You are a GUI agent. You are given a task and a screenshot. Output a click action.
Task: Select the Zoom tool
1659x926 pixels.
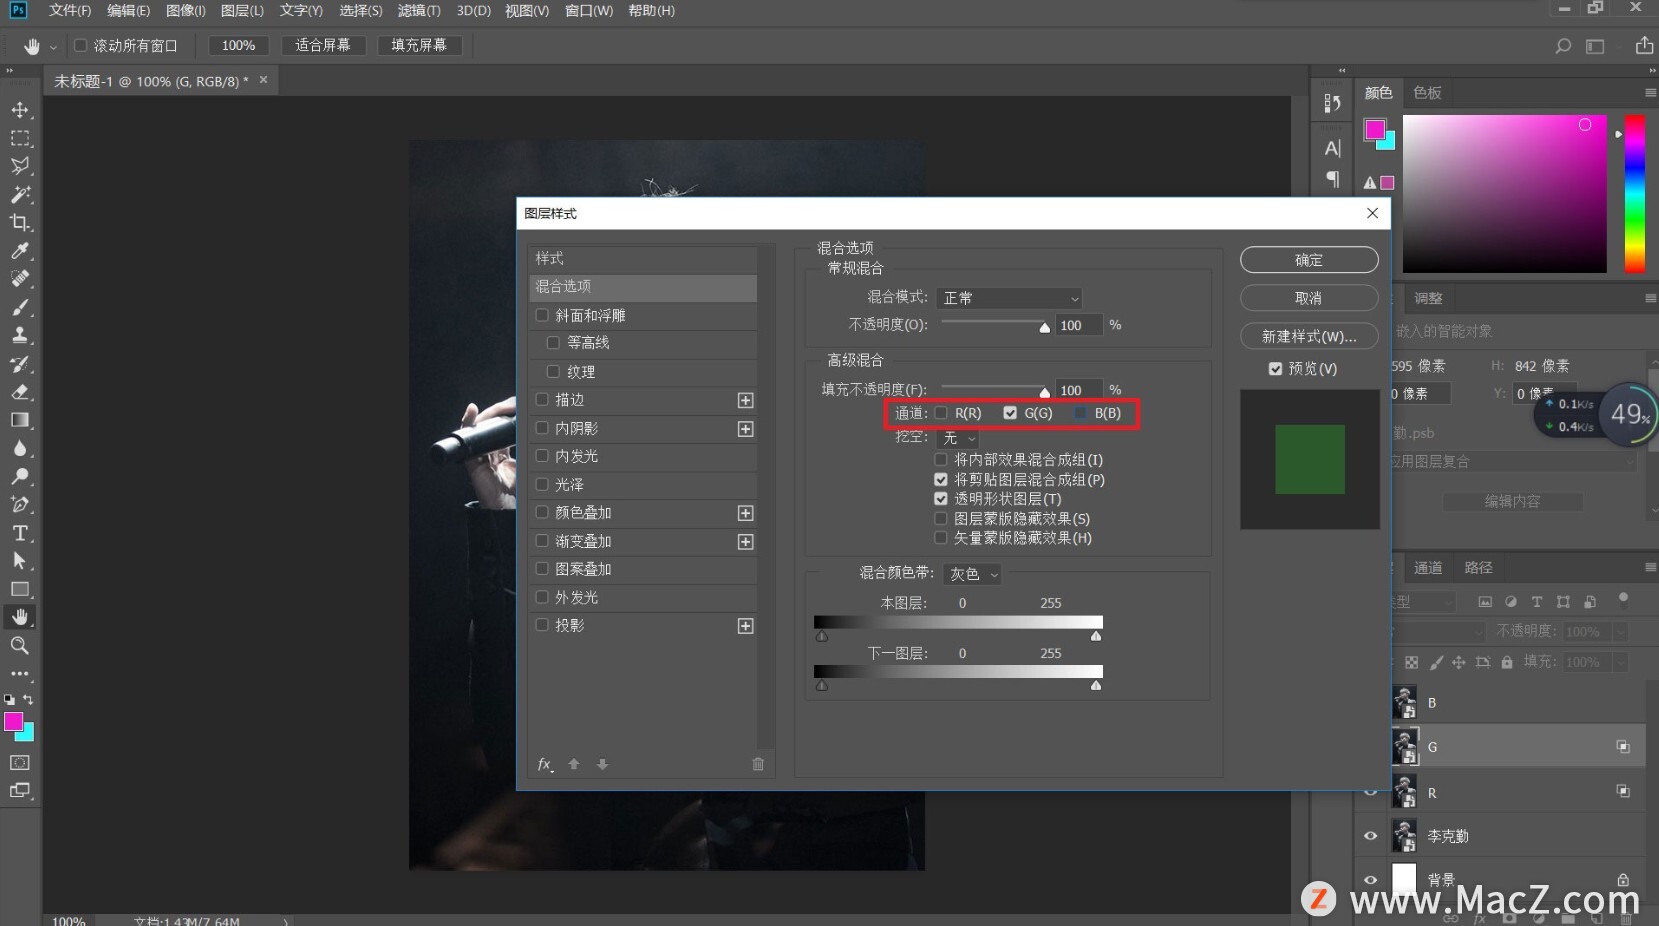[x=20, y=645]
